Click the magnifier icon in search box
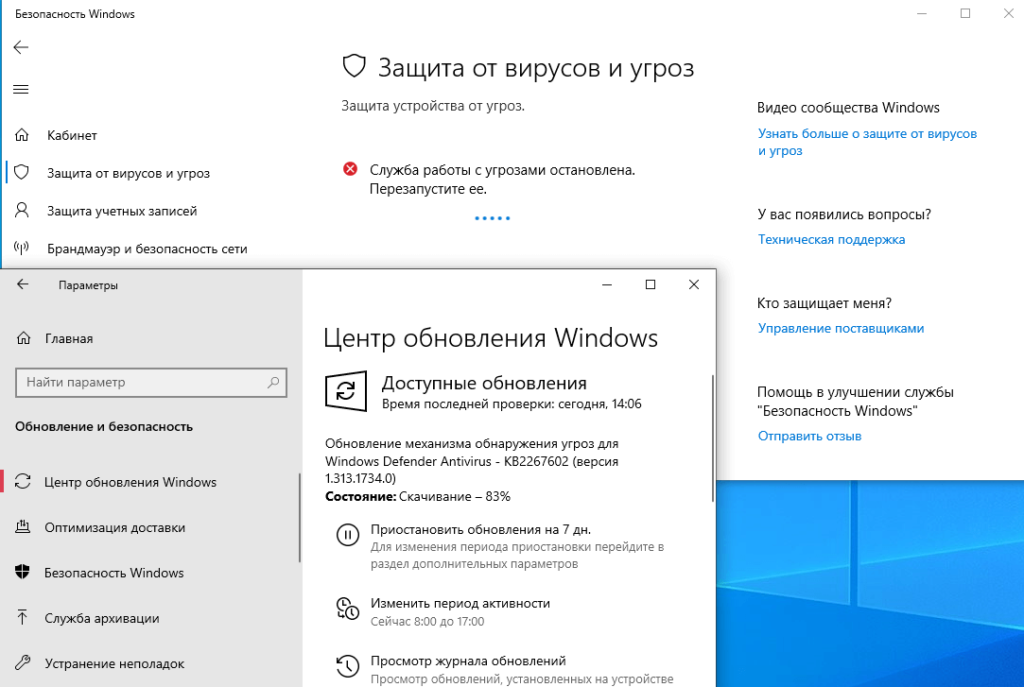Screen dimensions: 1024x687 click(272, 382)
